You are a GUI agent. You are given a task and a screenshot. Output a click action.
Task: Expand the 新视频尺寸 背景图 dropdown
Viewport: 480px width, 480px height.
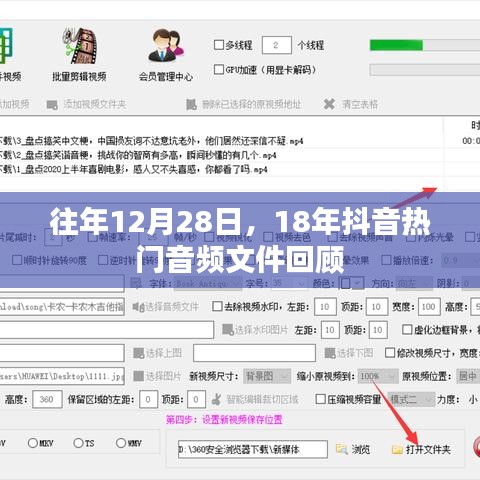point(267,376)
